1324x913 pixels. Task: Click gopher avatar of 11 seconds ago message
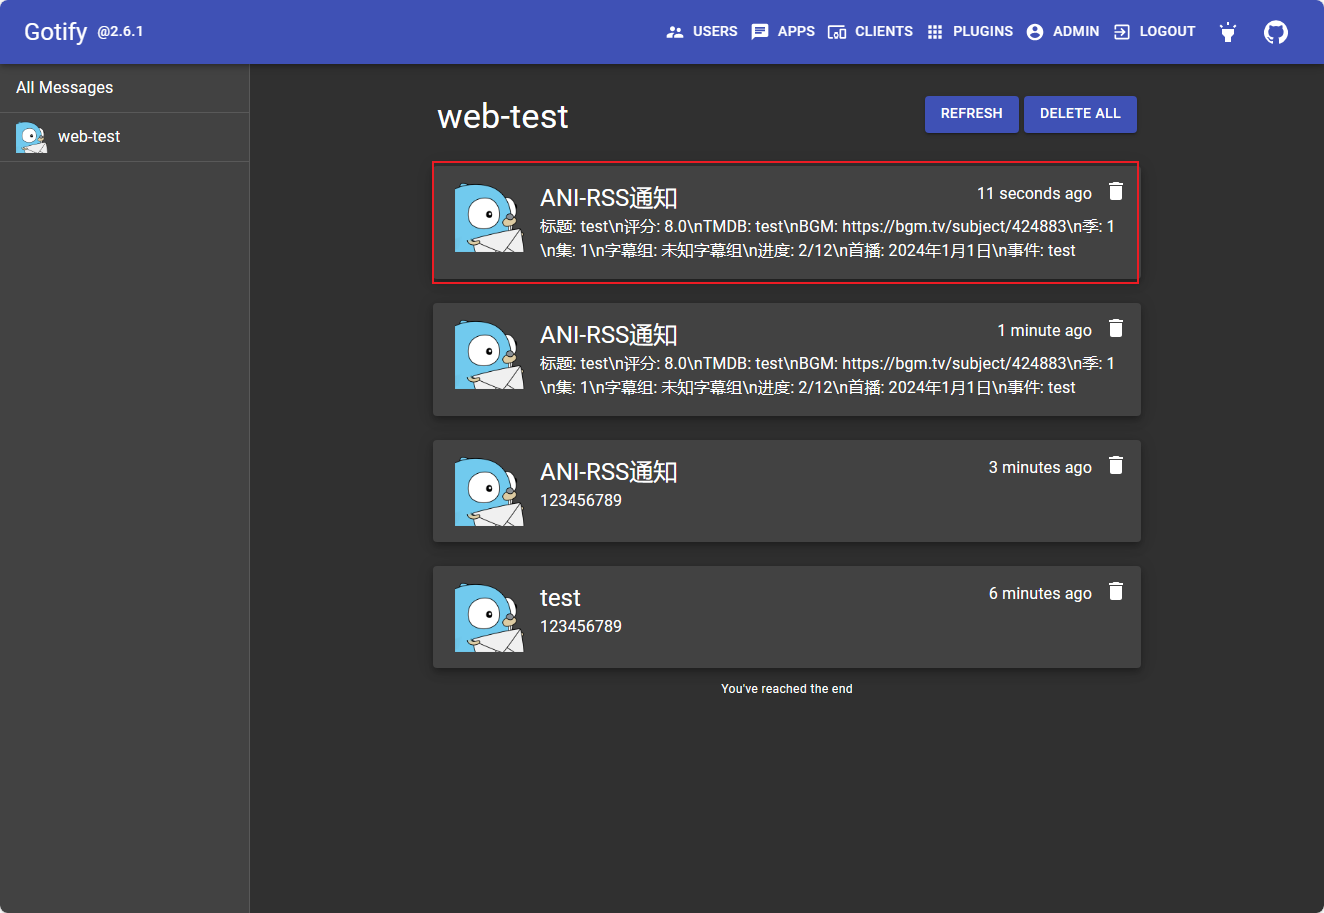(489, 218)
